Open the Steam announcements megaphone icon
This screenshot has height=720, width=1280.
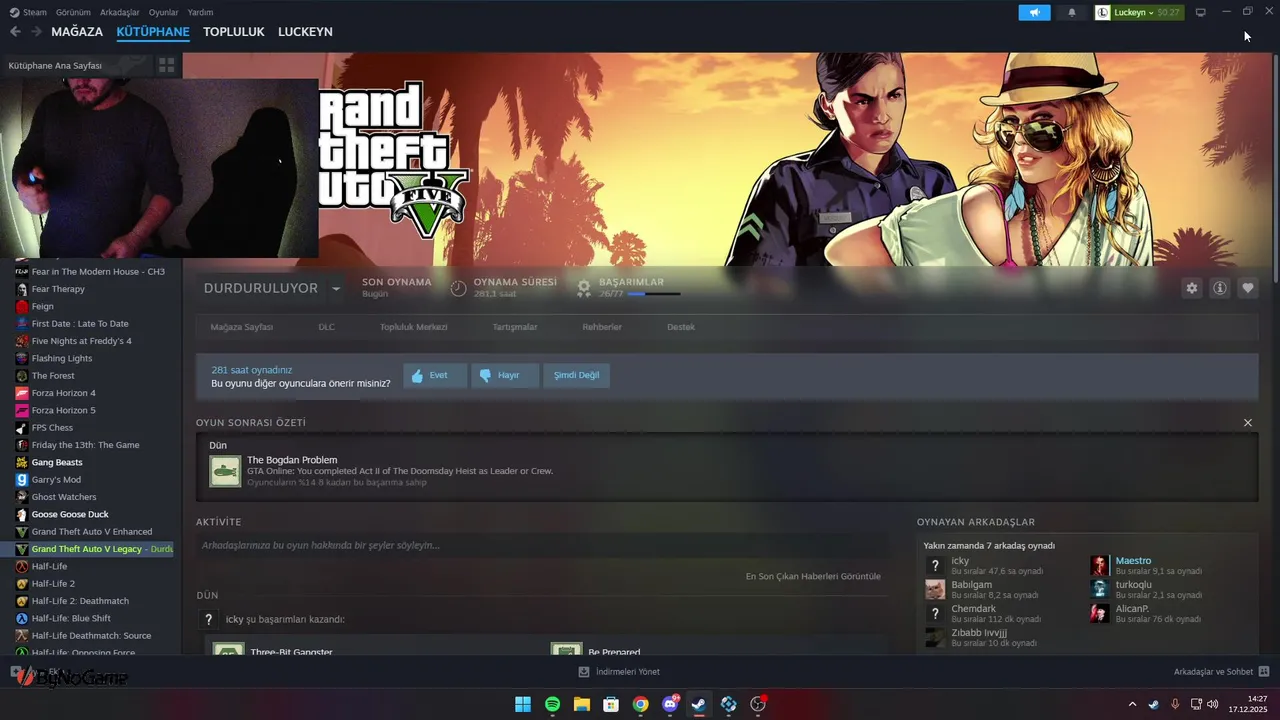1035,12
